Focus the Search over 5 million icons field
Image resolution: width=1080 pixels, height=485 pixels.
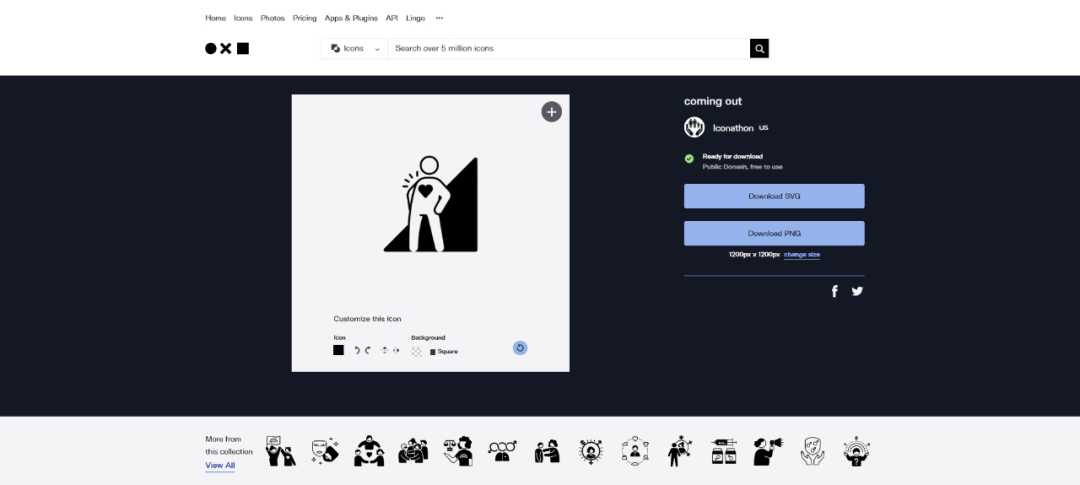click(569, 48)
